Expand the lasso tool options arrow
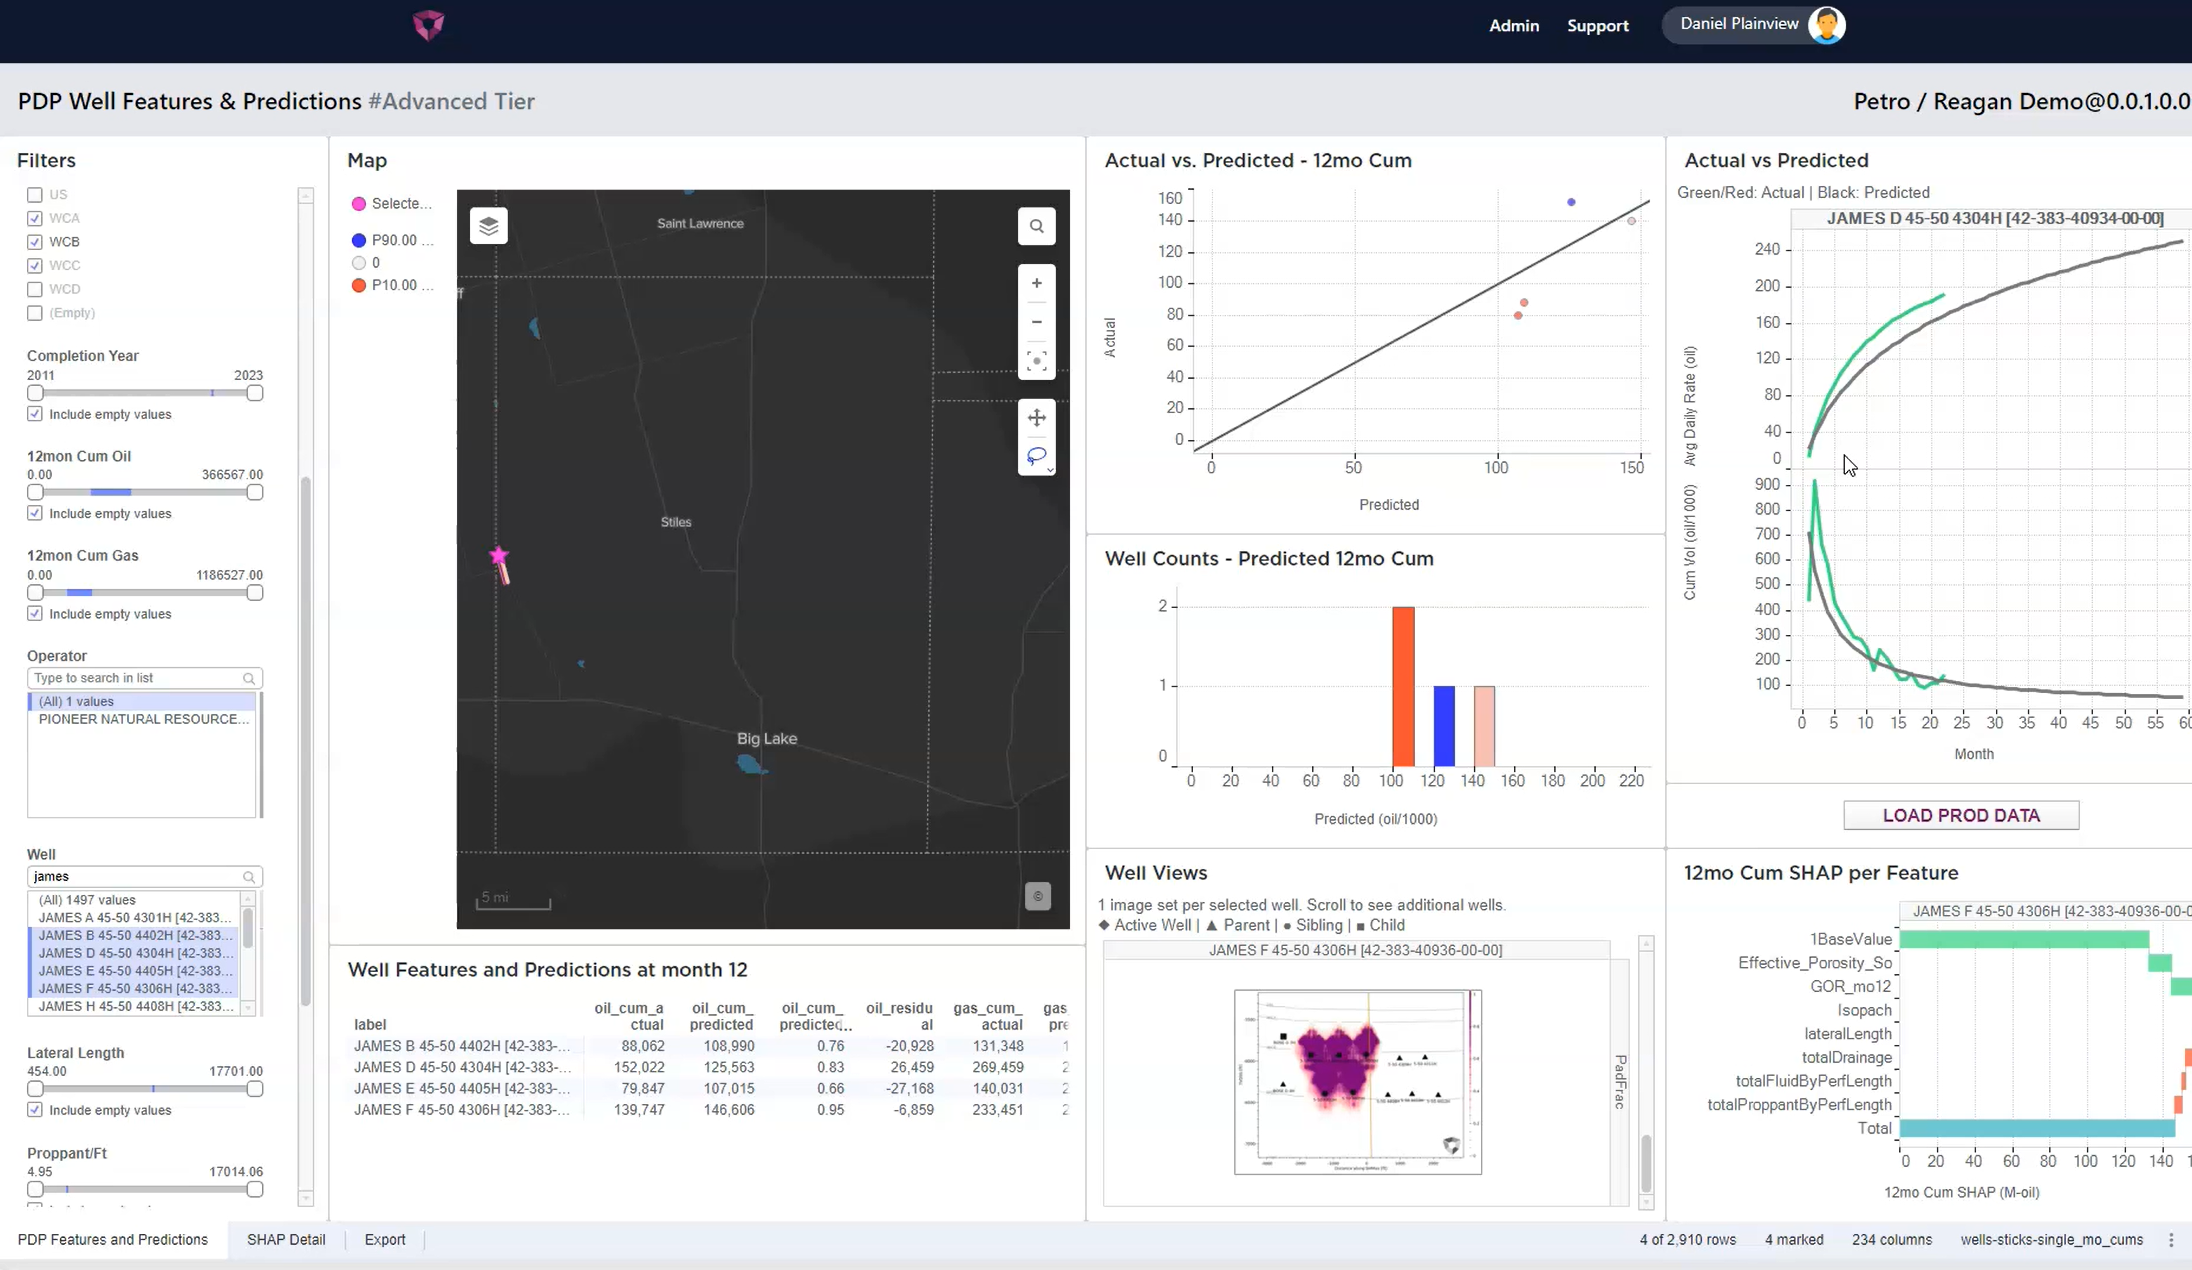Screen dimensions: 2192x1270 [1050, 470]
